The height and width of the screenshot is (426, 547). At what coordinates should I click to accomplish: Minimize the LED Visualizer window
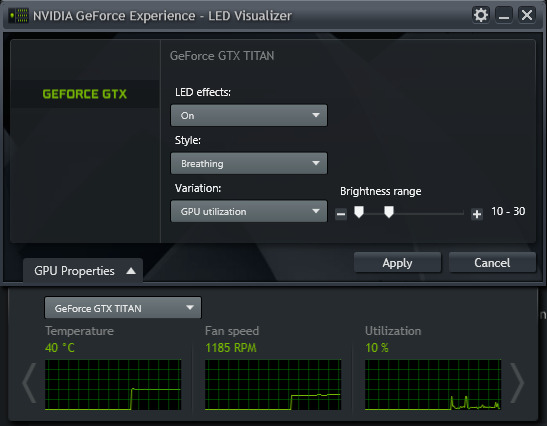point(504,15)
